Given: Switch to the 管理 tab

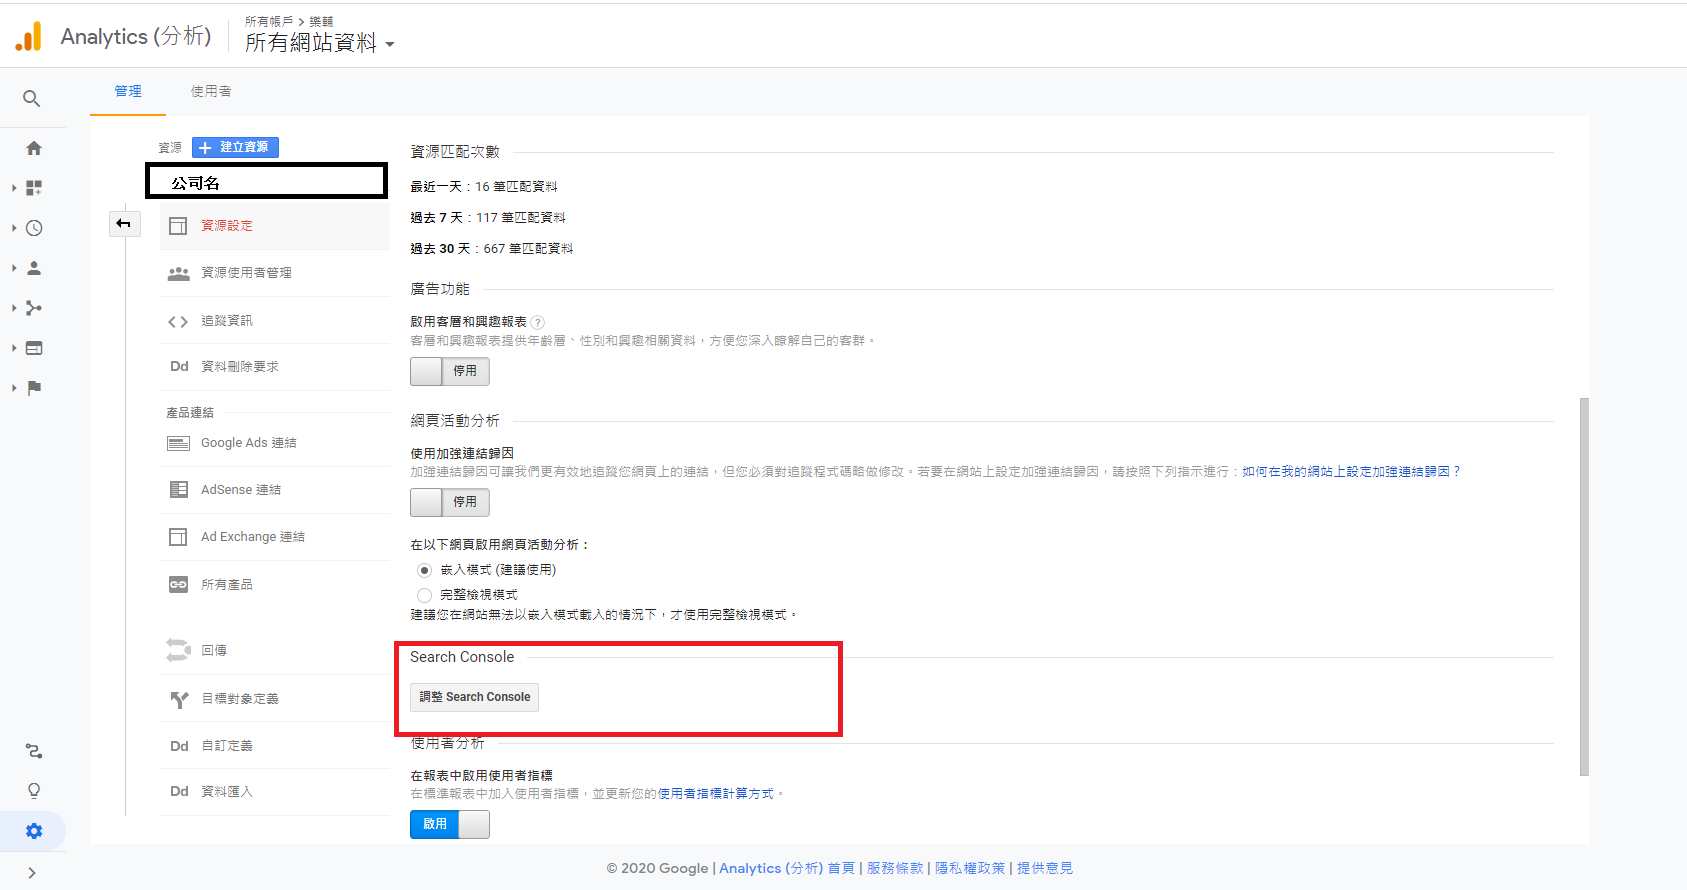Looking at the screenshot, I should pyautogui.click(x=128, y=91).
